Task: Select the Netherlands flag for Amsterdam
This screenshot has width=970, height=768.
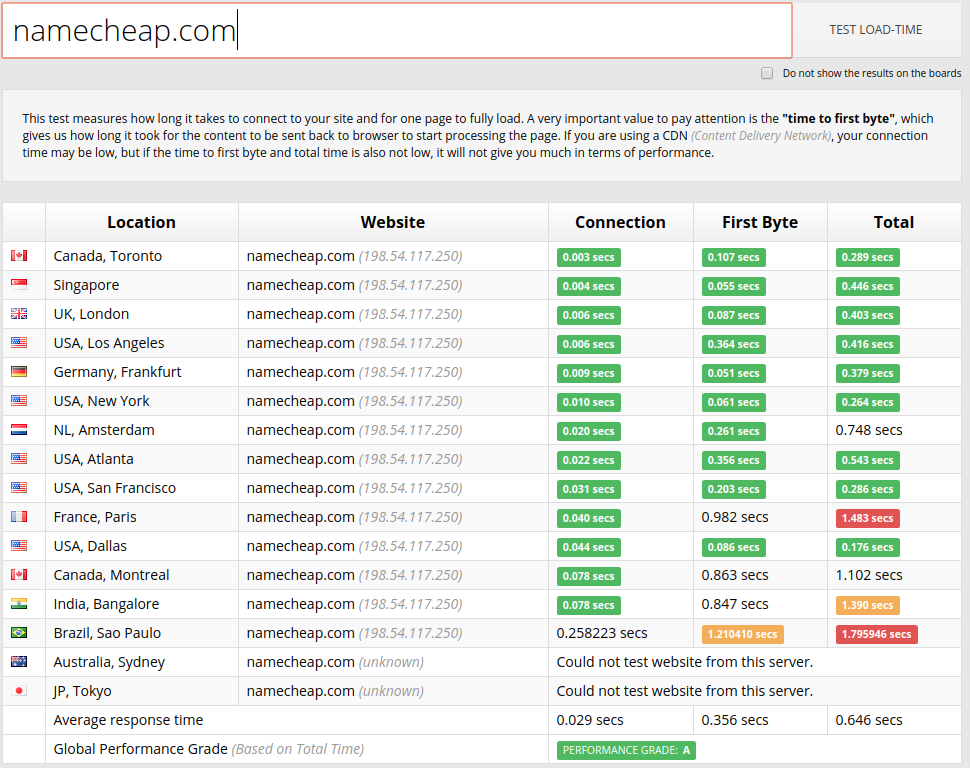Action: pos(19,430)
